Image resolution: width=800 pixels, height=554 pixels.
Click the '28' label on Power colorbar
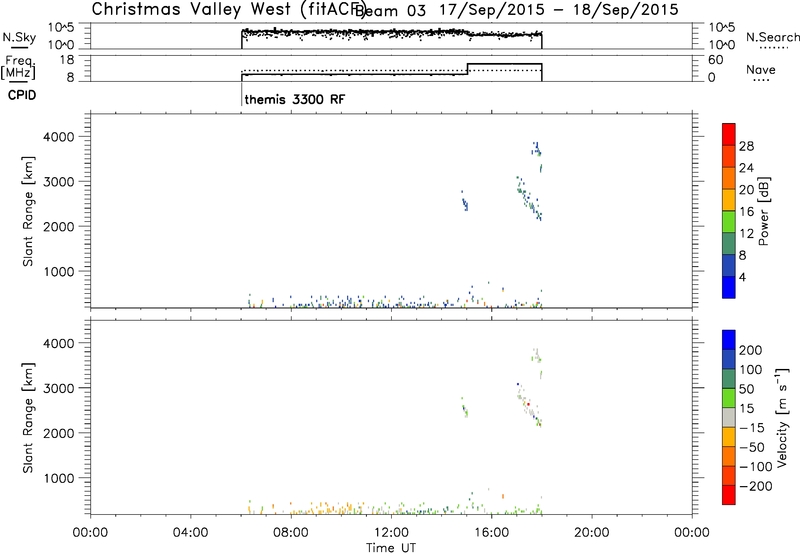tap(746, 146)
